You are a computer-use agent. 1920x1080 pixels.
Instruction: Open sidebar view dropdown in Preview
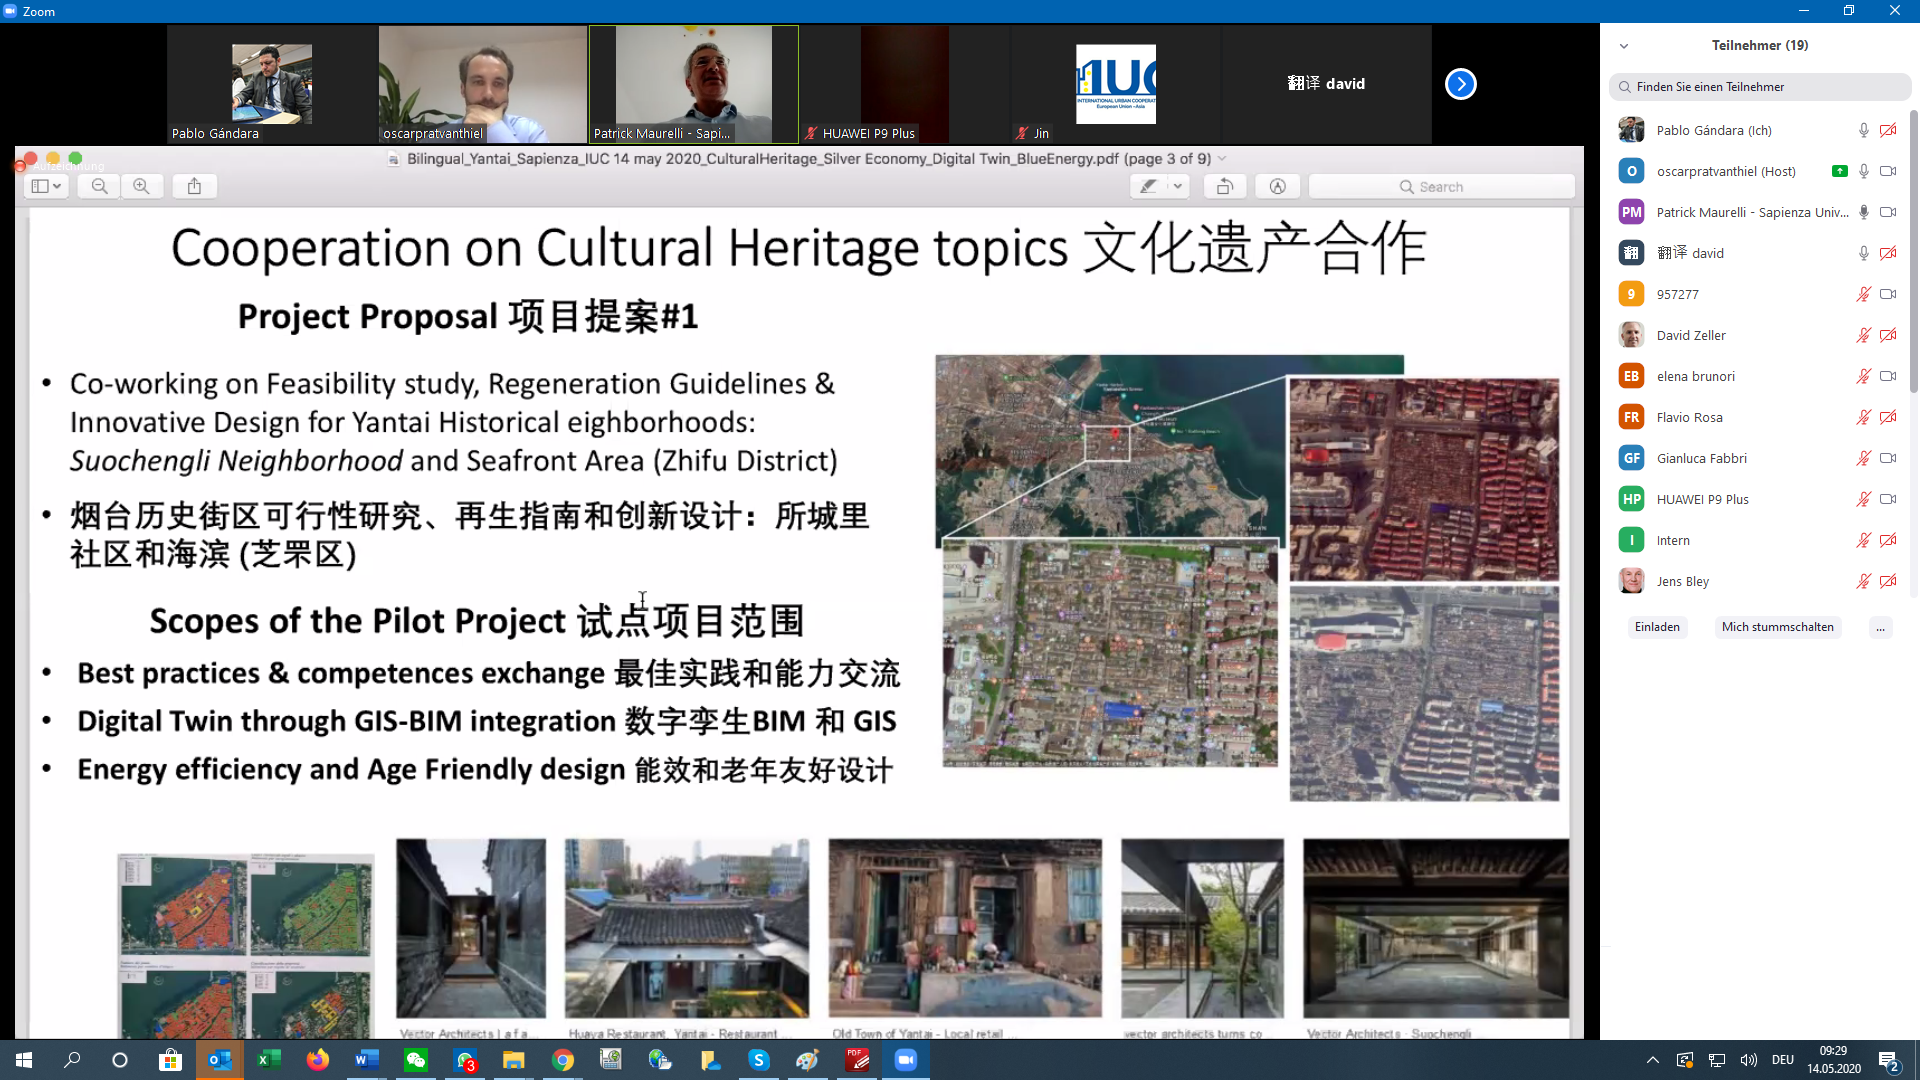46,186
